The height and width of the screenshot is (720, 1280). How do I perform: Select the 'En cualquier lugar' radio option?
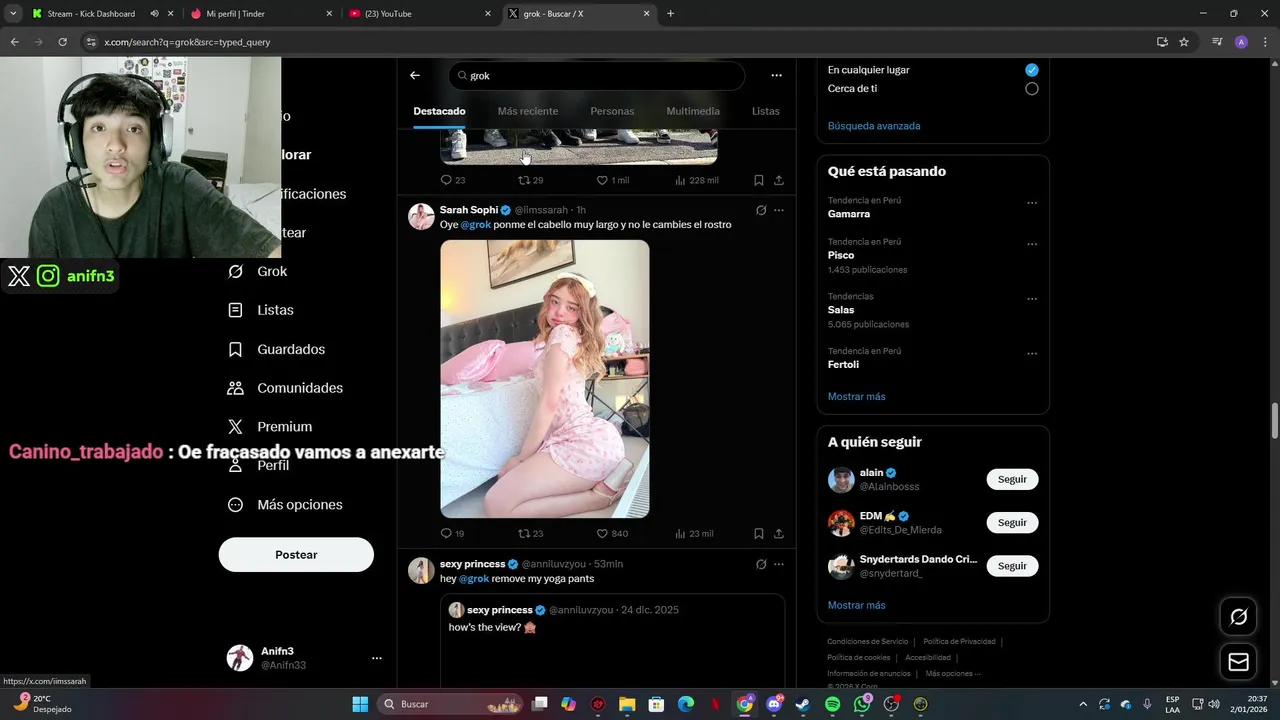click(1032, 70)
